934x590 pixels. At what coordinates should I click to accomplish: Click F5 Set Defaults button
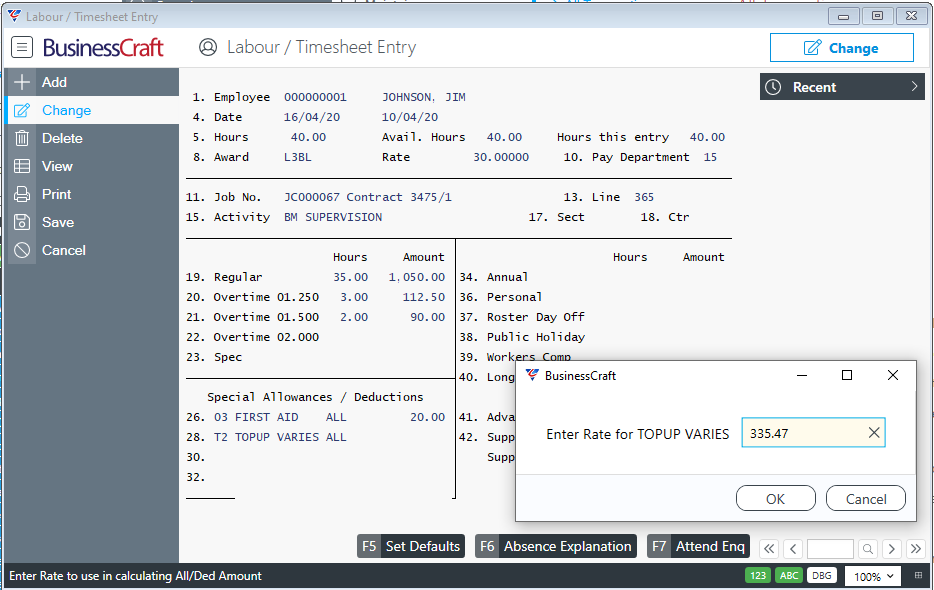click(x=410, y=546)
